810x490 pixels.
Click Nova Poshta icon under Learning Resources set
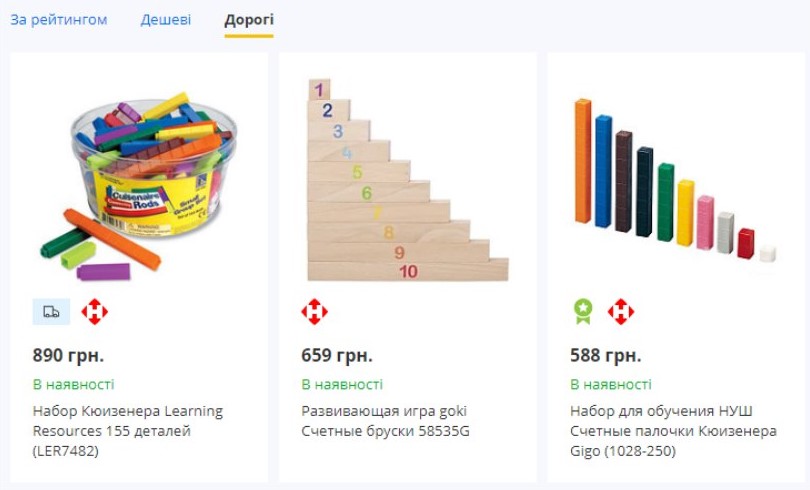(94, 312)
